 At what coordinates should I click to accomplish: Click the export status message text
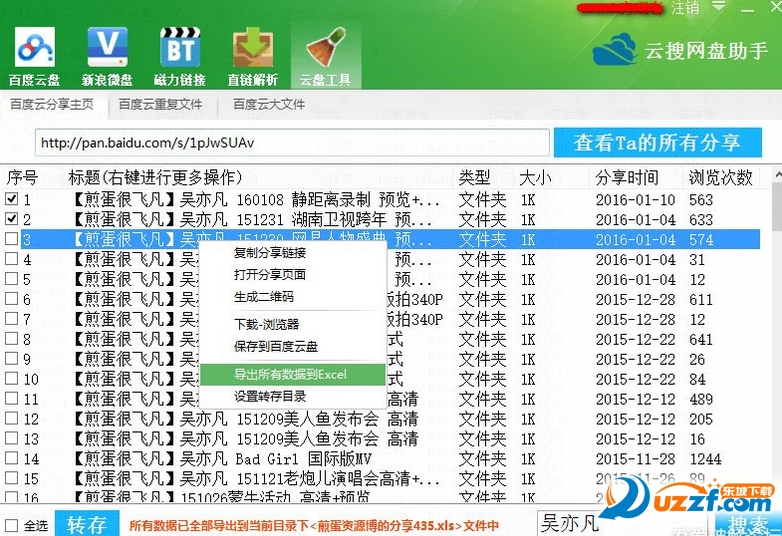click(x=314, y=525)
